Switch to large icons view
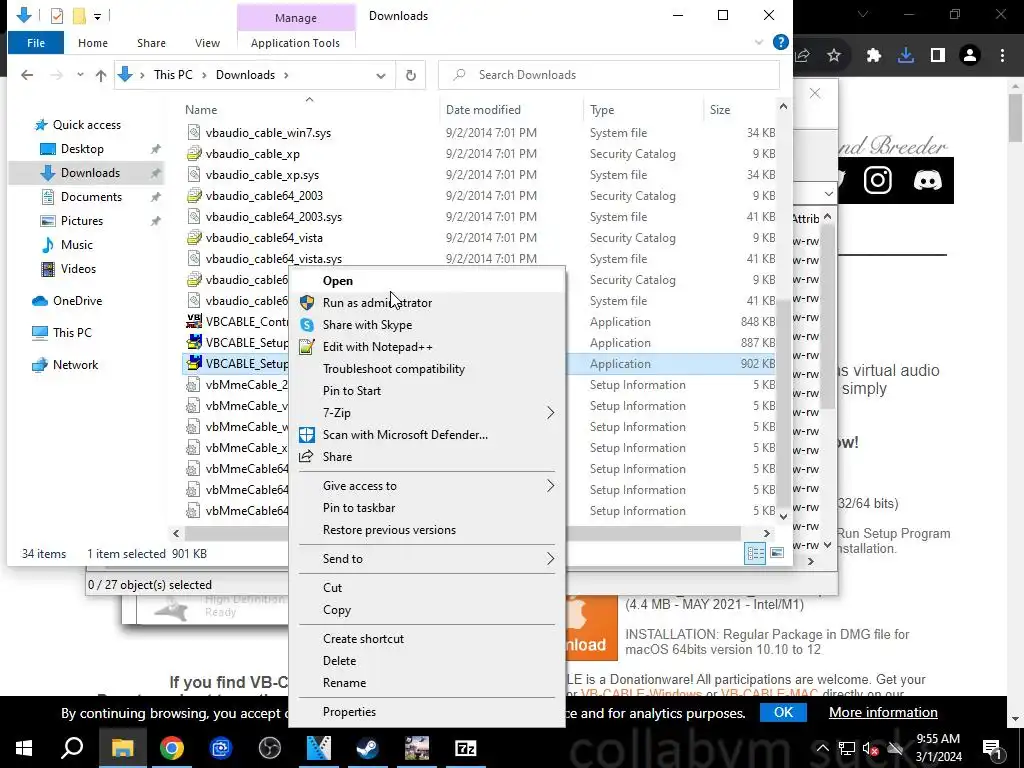 point(776,554)
